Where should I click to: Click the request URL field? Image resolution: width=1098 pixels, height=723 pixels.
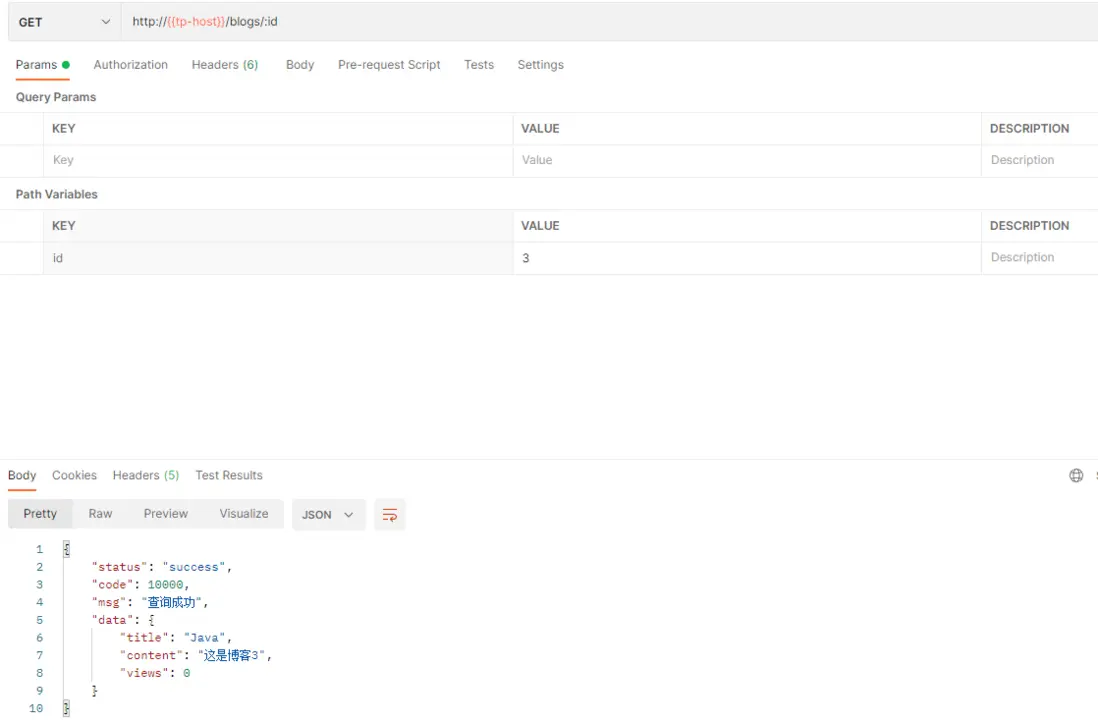(609, 22)
